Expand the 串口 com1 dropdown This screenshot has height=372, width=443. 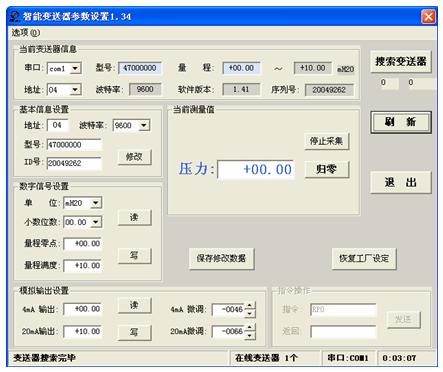pos(75,68)
